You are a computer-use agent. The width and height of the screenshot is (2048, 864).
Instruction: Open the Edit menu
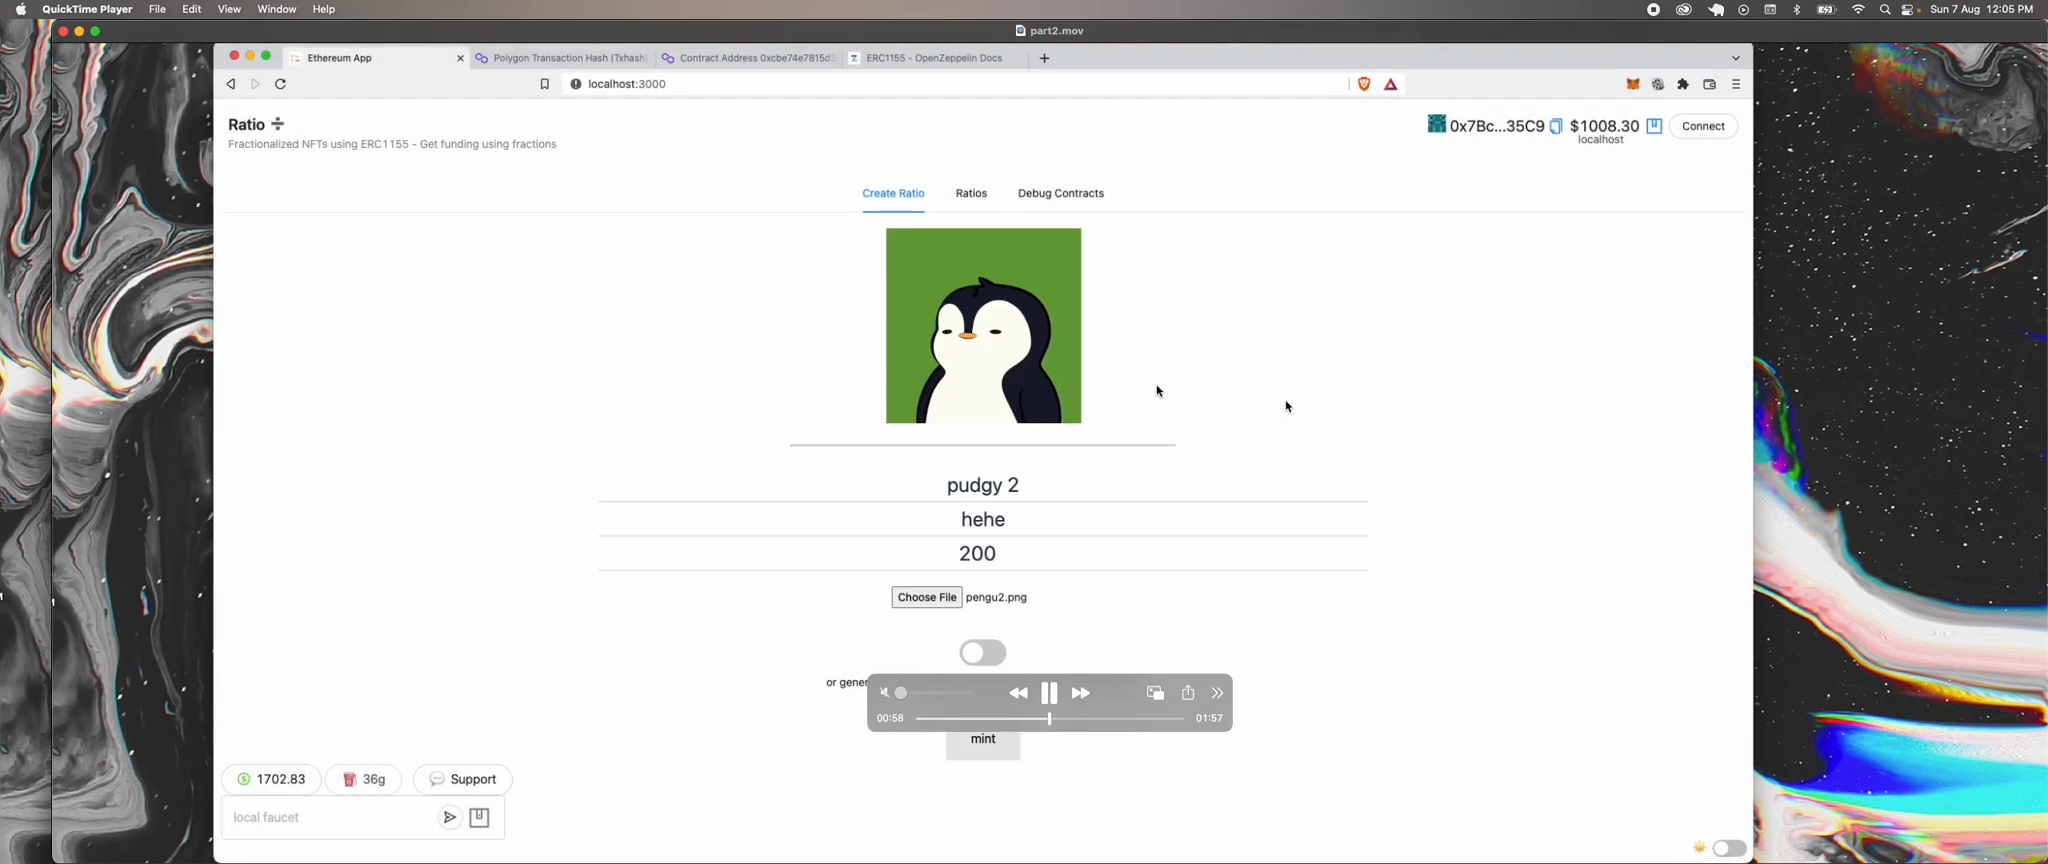coord(192,9)
